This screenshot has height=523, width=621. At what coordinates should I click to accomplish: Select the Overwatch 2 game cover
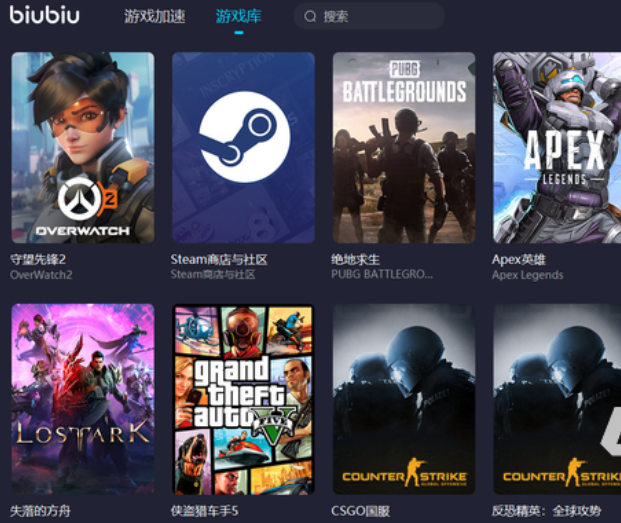point(83,148)
